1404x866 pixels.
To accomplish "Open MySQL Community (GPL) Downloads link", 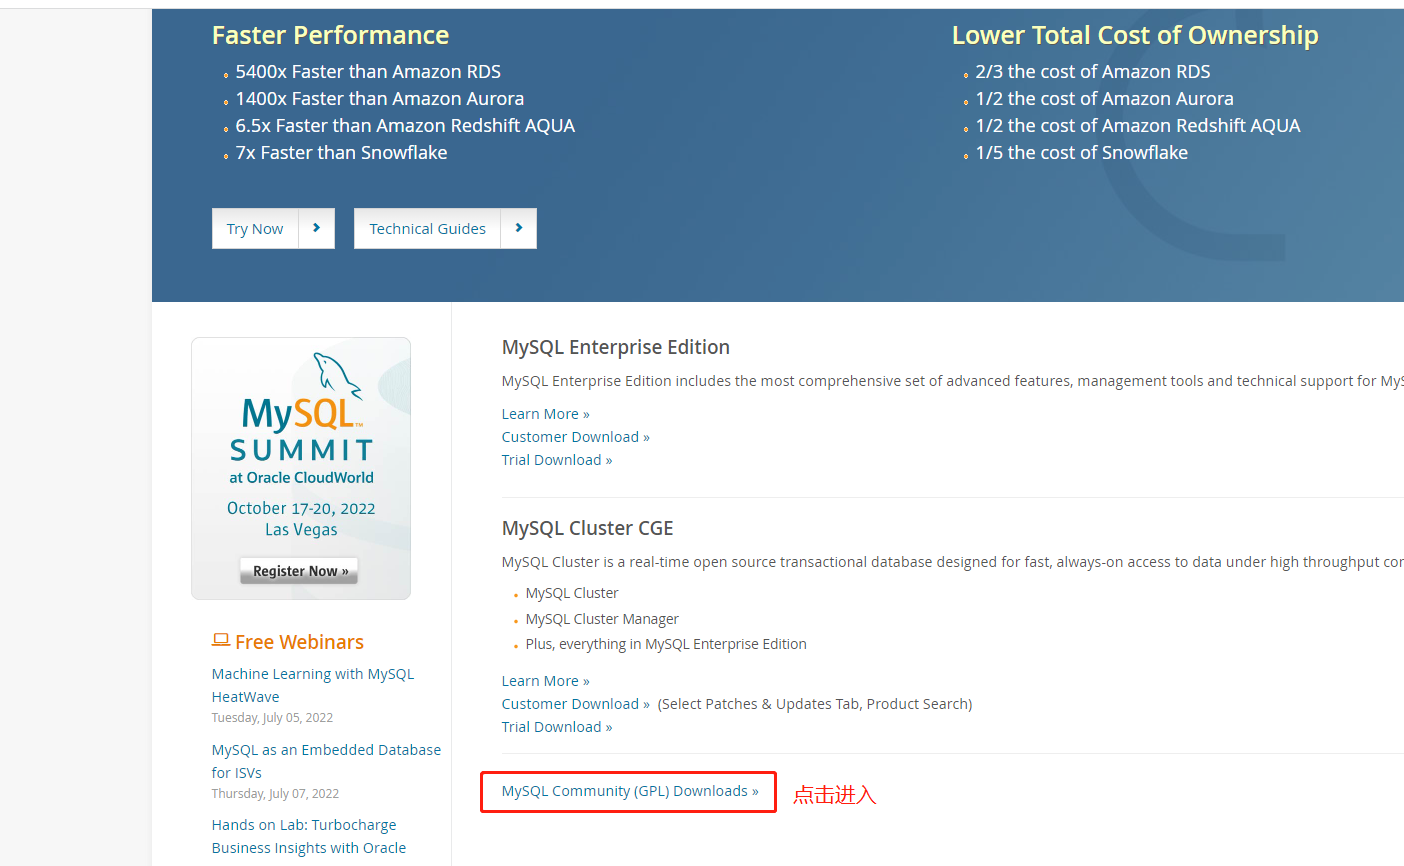I will coord(630,791).
